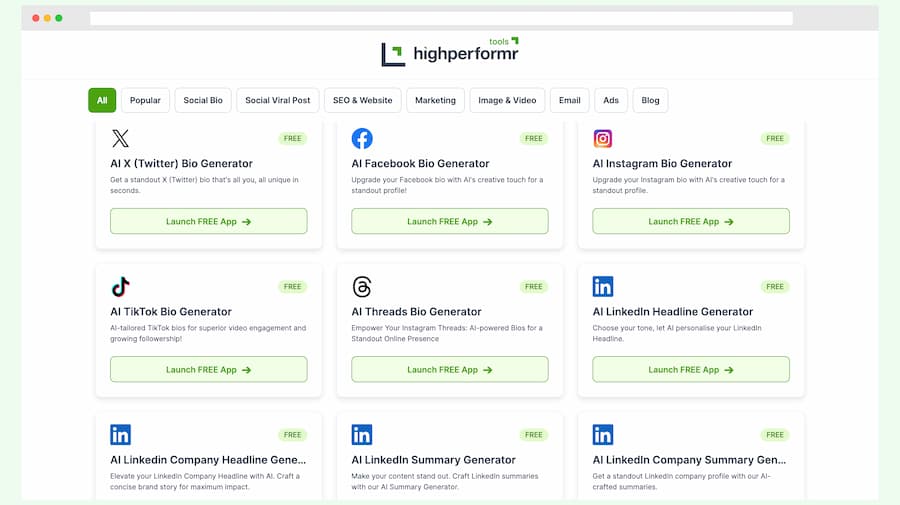The width and height of the screenshot is (900, 505).
Task: Open the Social Bio tab
Action: [x=203, y=100]
